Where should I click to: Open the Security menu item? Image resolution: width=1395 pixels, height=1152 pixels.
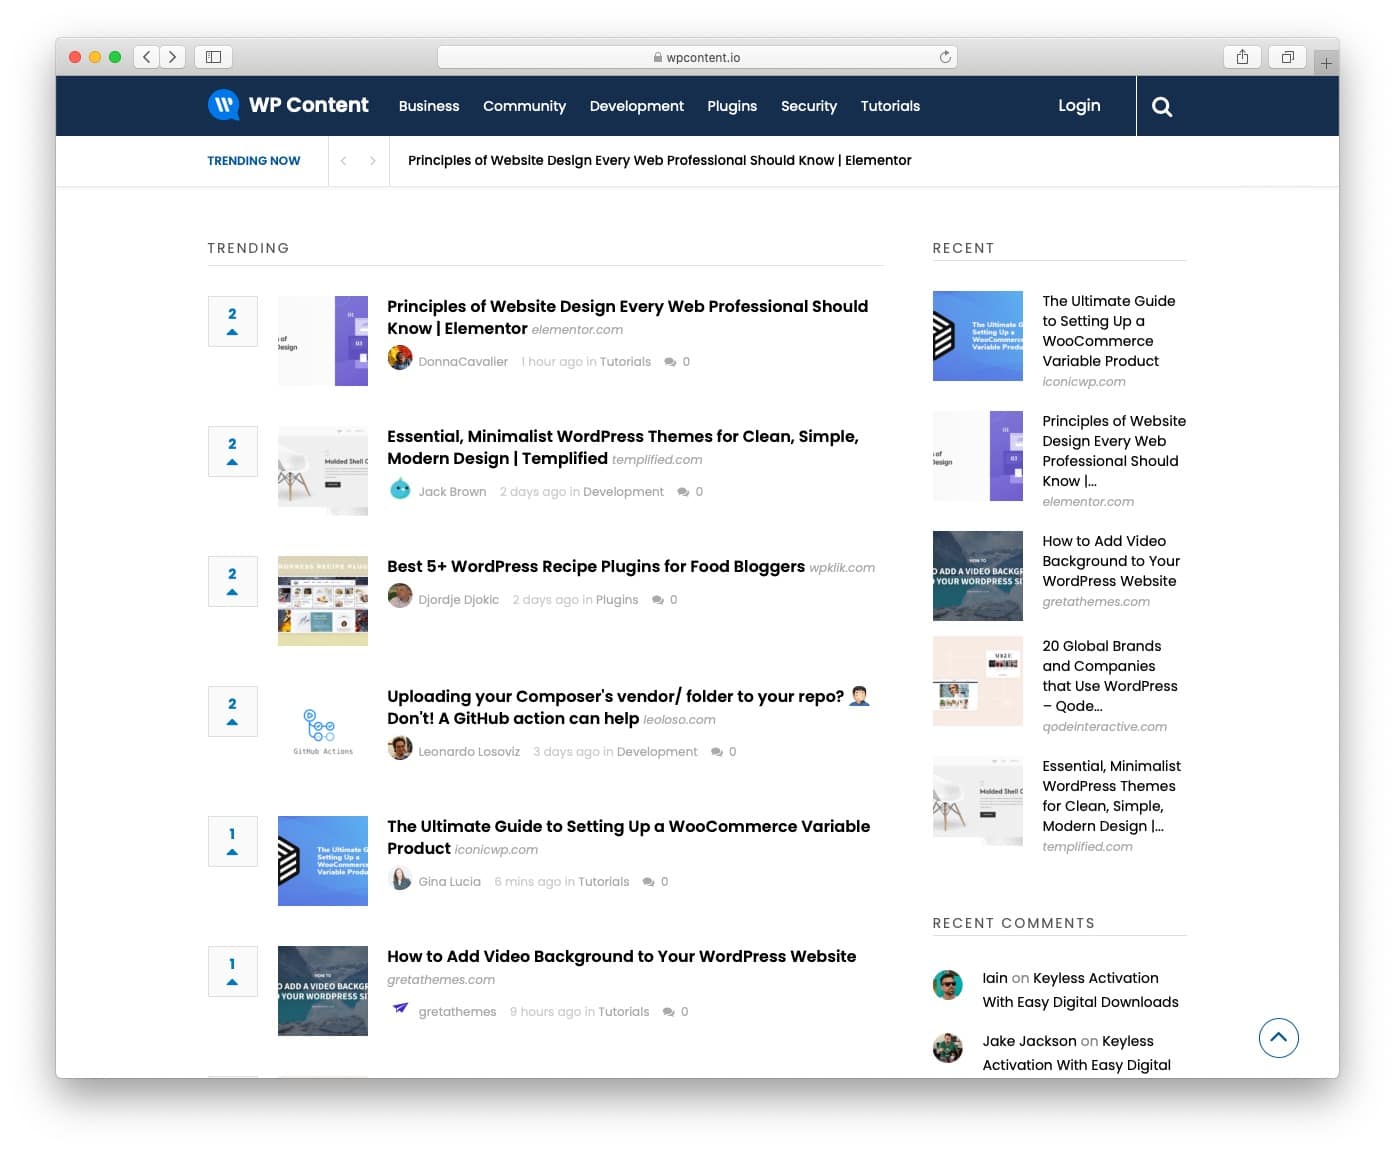pyautogui.click(x=808, y=106)
